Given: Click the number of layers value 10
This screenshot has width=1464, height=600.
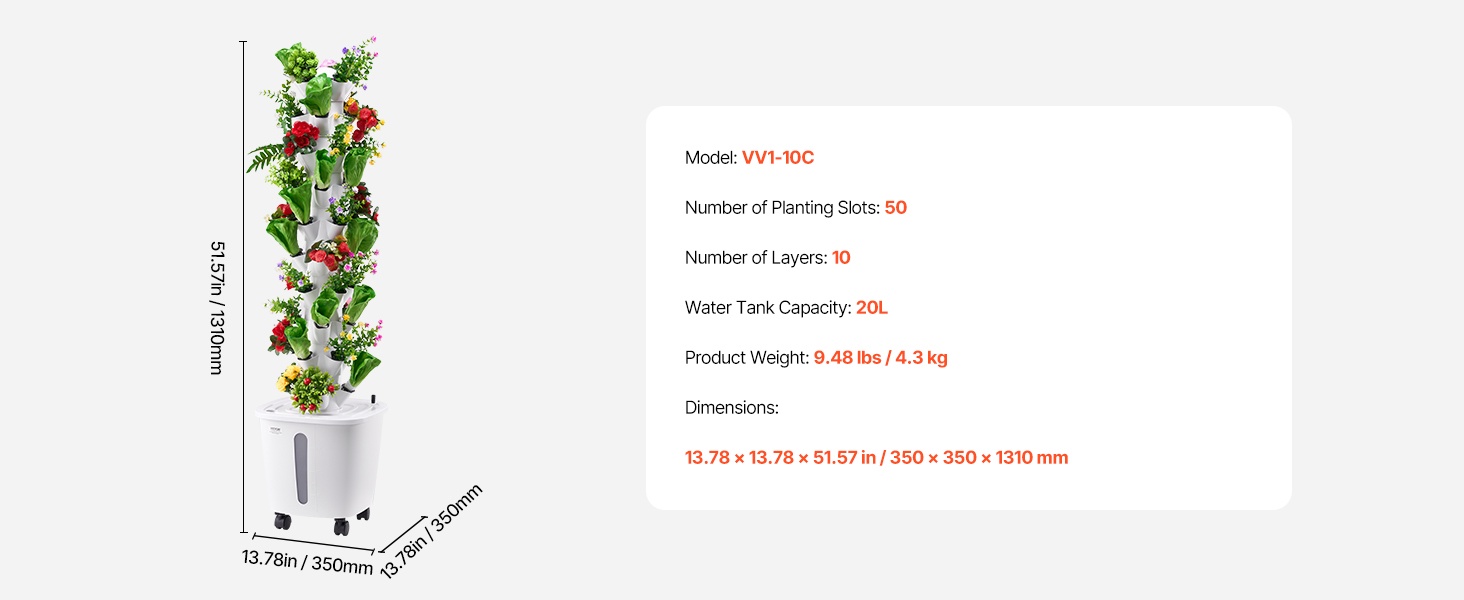Looking at the screenshot, I should 841,258.
